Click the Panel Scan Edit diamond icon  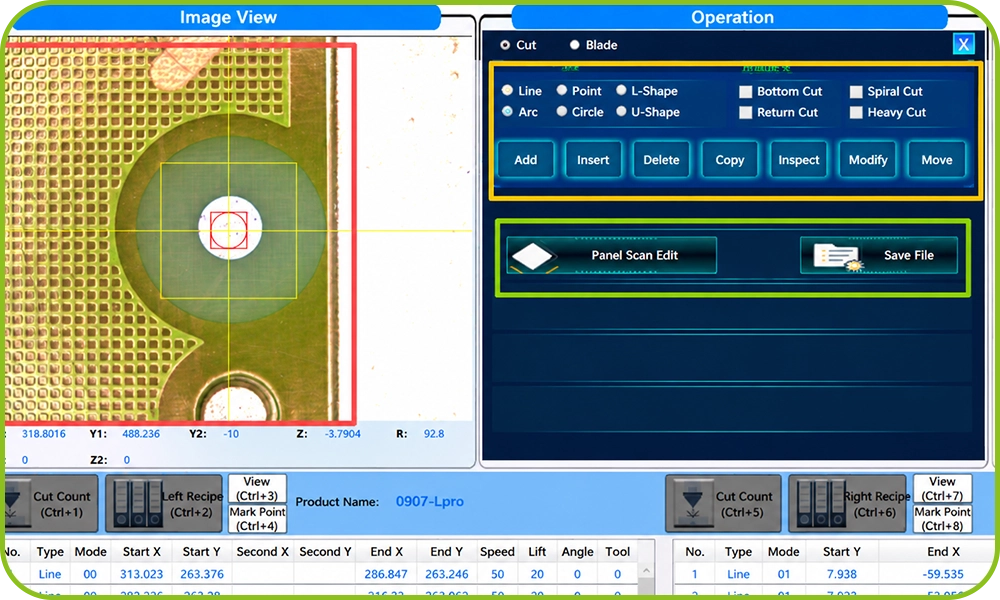tap(533, 256)
